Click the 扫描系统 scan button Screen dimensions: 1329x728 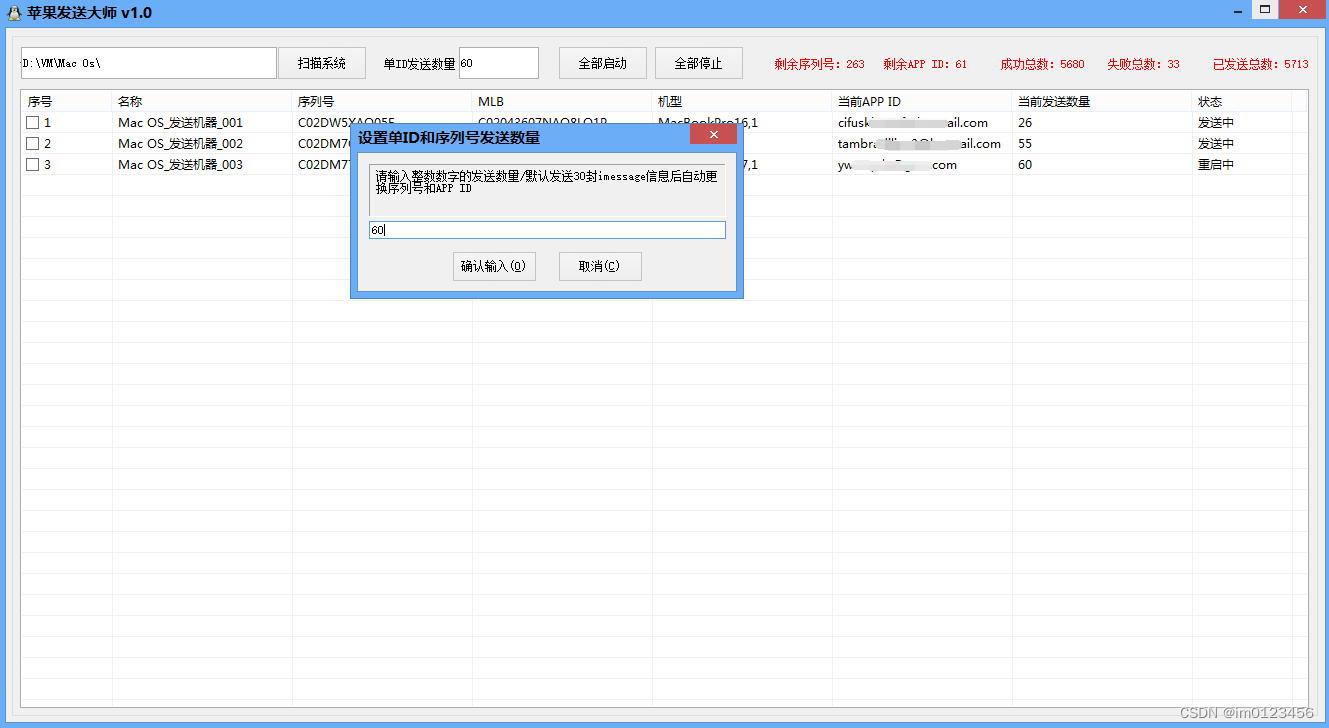click(322, 63)
